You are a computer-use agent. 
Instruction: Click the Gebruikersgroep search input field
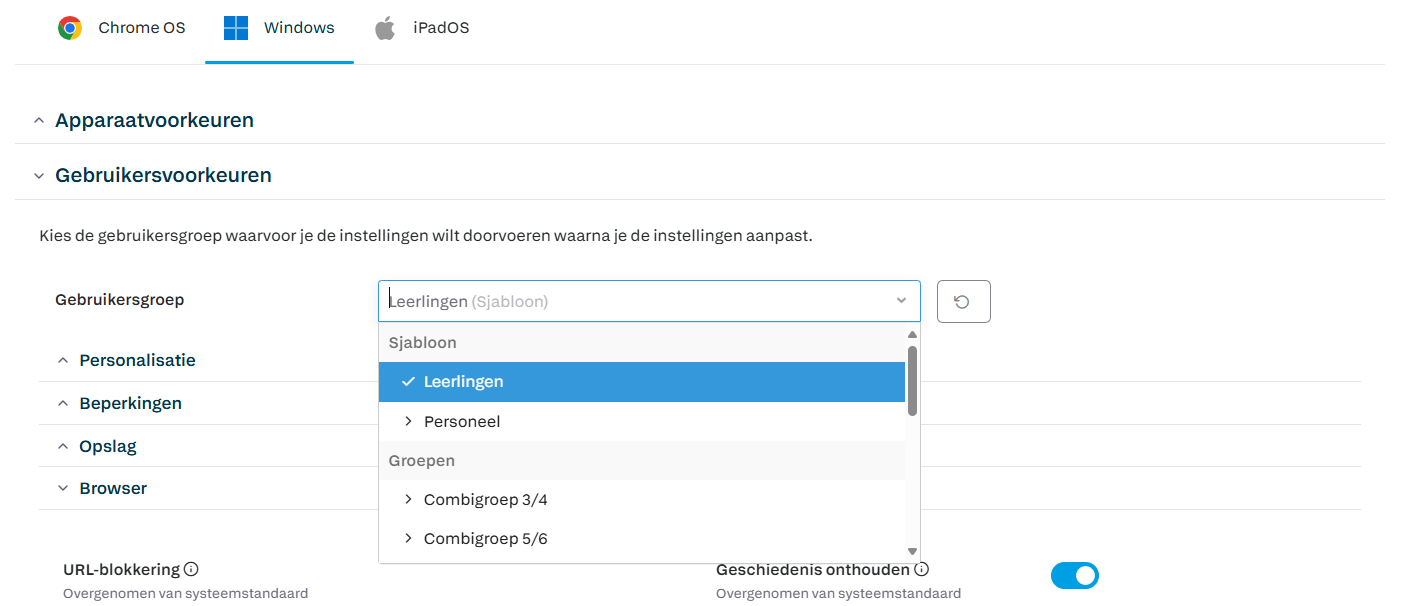[630, 301]
